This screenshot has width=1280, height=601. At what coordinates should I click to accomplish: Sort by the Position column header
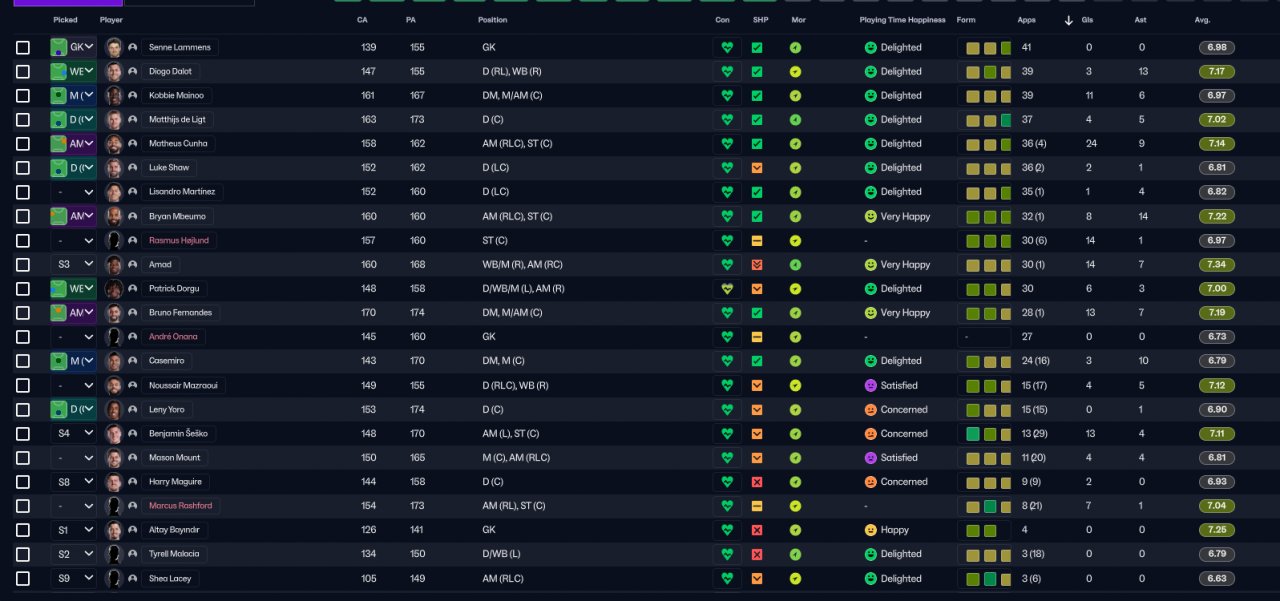[492, 20]
